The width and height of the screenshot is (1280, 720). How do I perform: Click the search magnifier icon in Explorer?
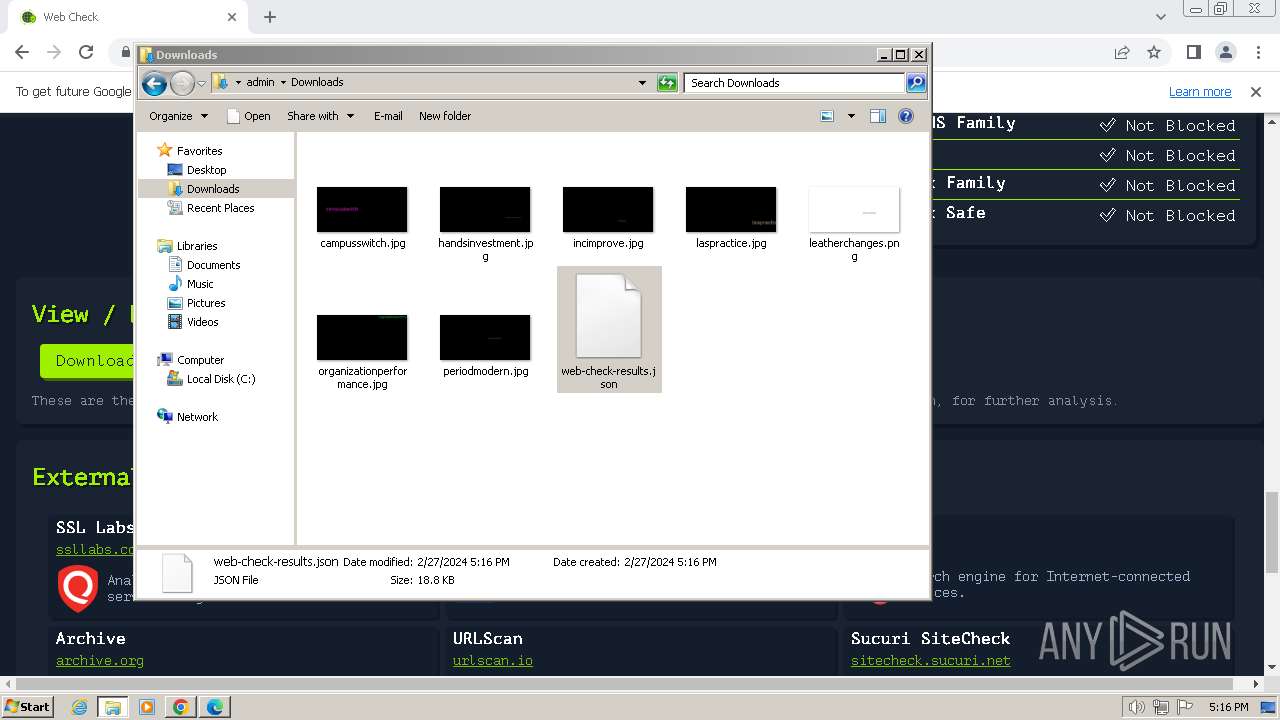(916, 83)
